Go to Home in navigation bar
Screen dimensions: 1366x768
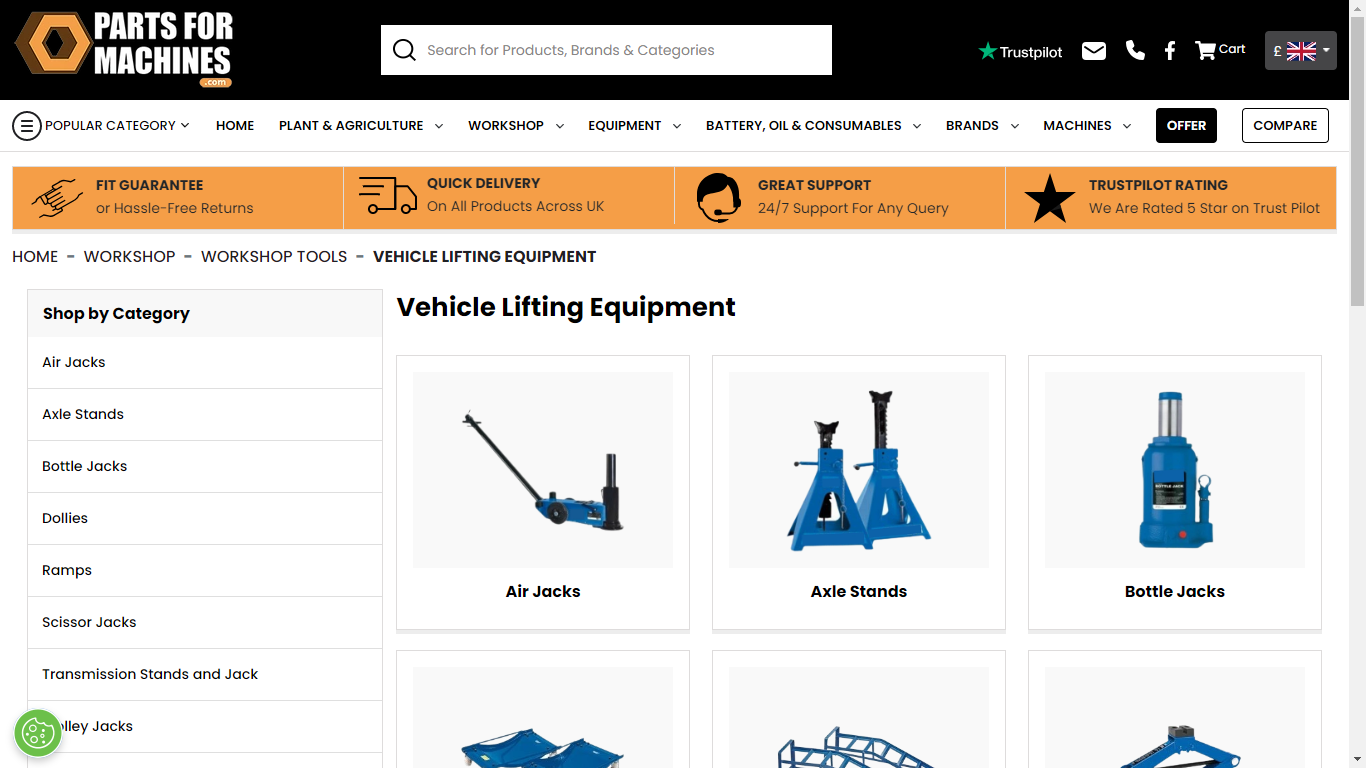click(x=235, y=126)
